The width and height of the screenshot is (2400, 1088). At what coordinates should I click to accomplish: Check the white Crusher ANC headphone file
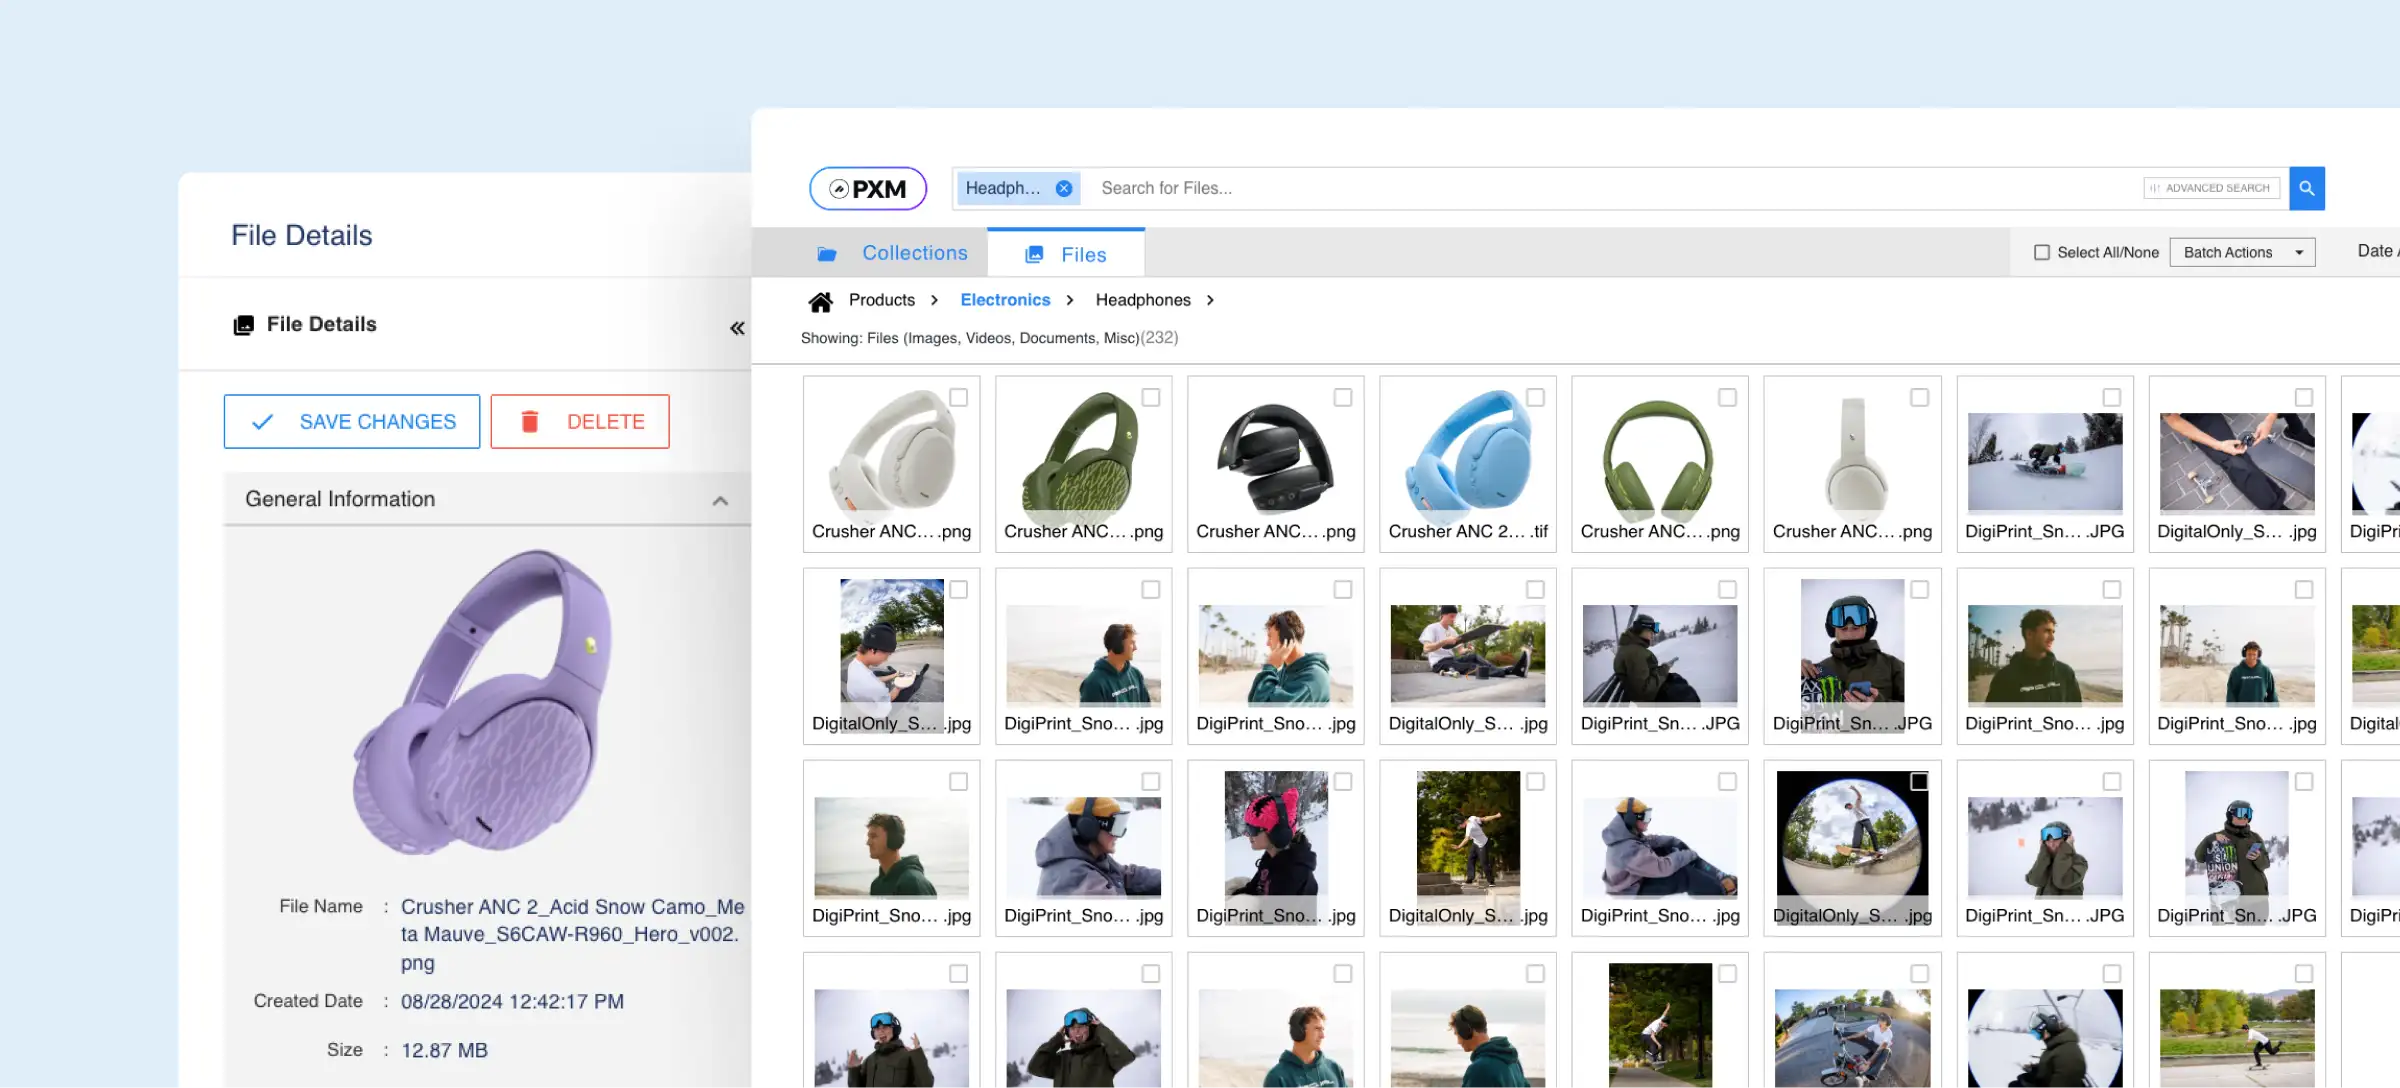pos(958,398)
